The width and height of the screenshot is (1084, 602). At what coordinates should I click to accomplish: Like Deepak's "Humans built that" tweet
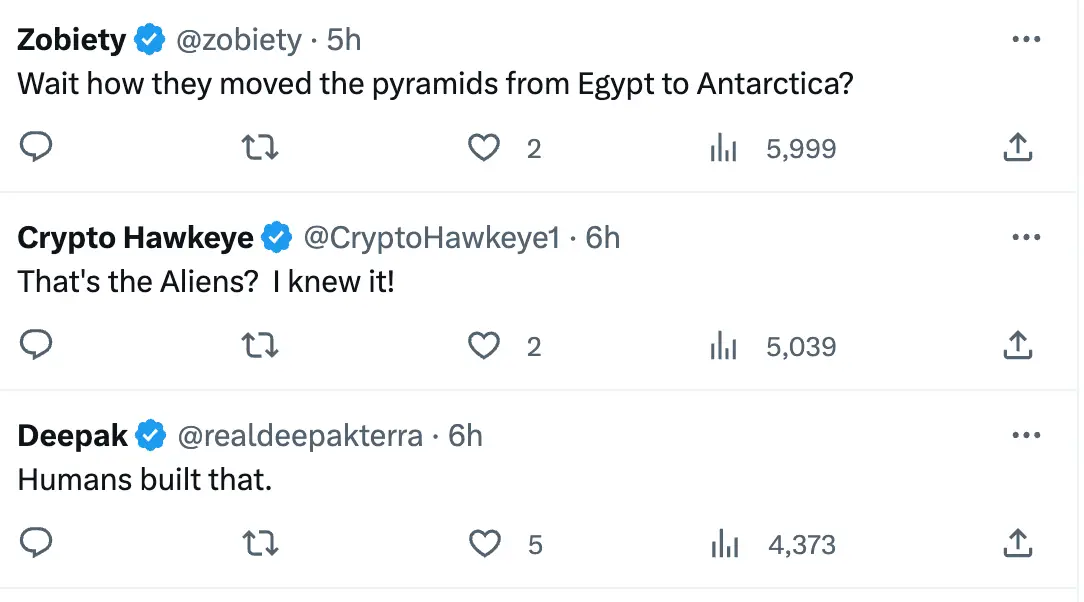[x=484, y=544]
